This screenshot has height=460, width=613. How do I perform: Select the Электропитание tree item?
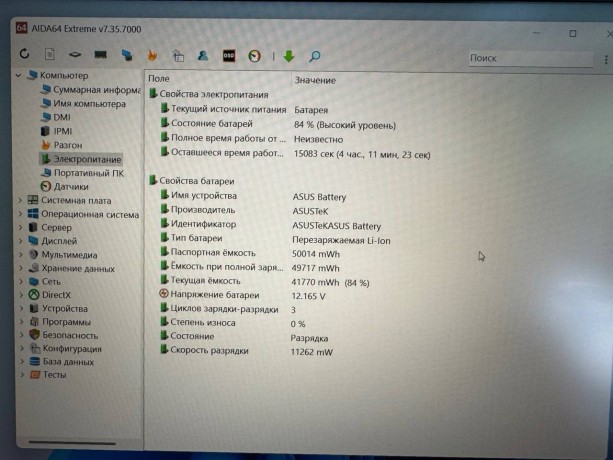point(81,159)
